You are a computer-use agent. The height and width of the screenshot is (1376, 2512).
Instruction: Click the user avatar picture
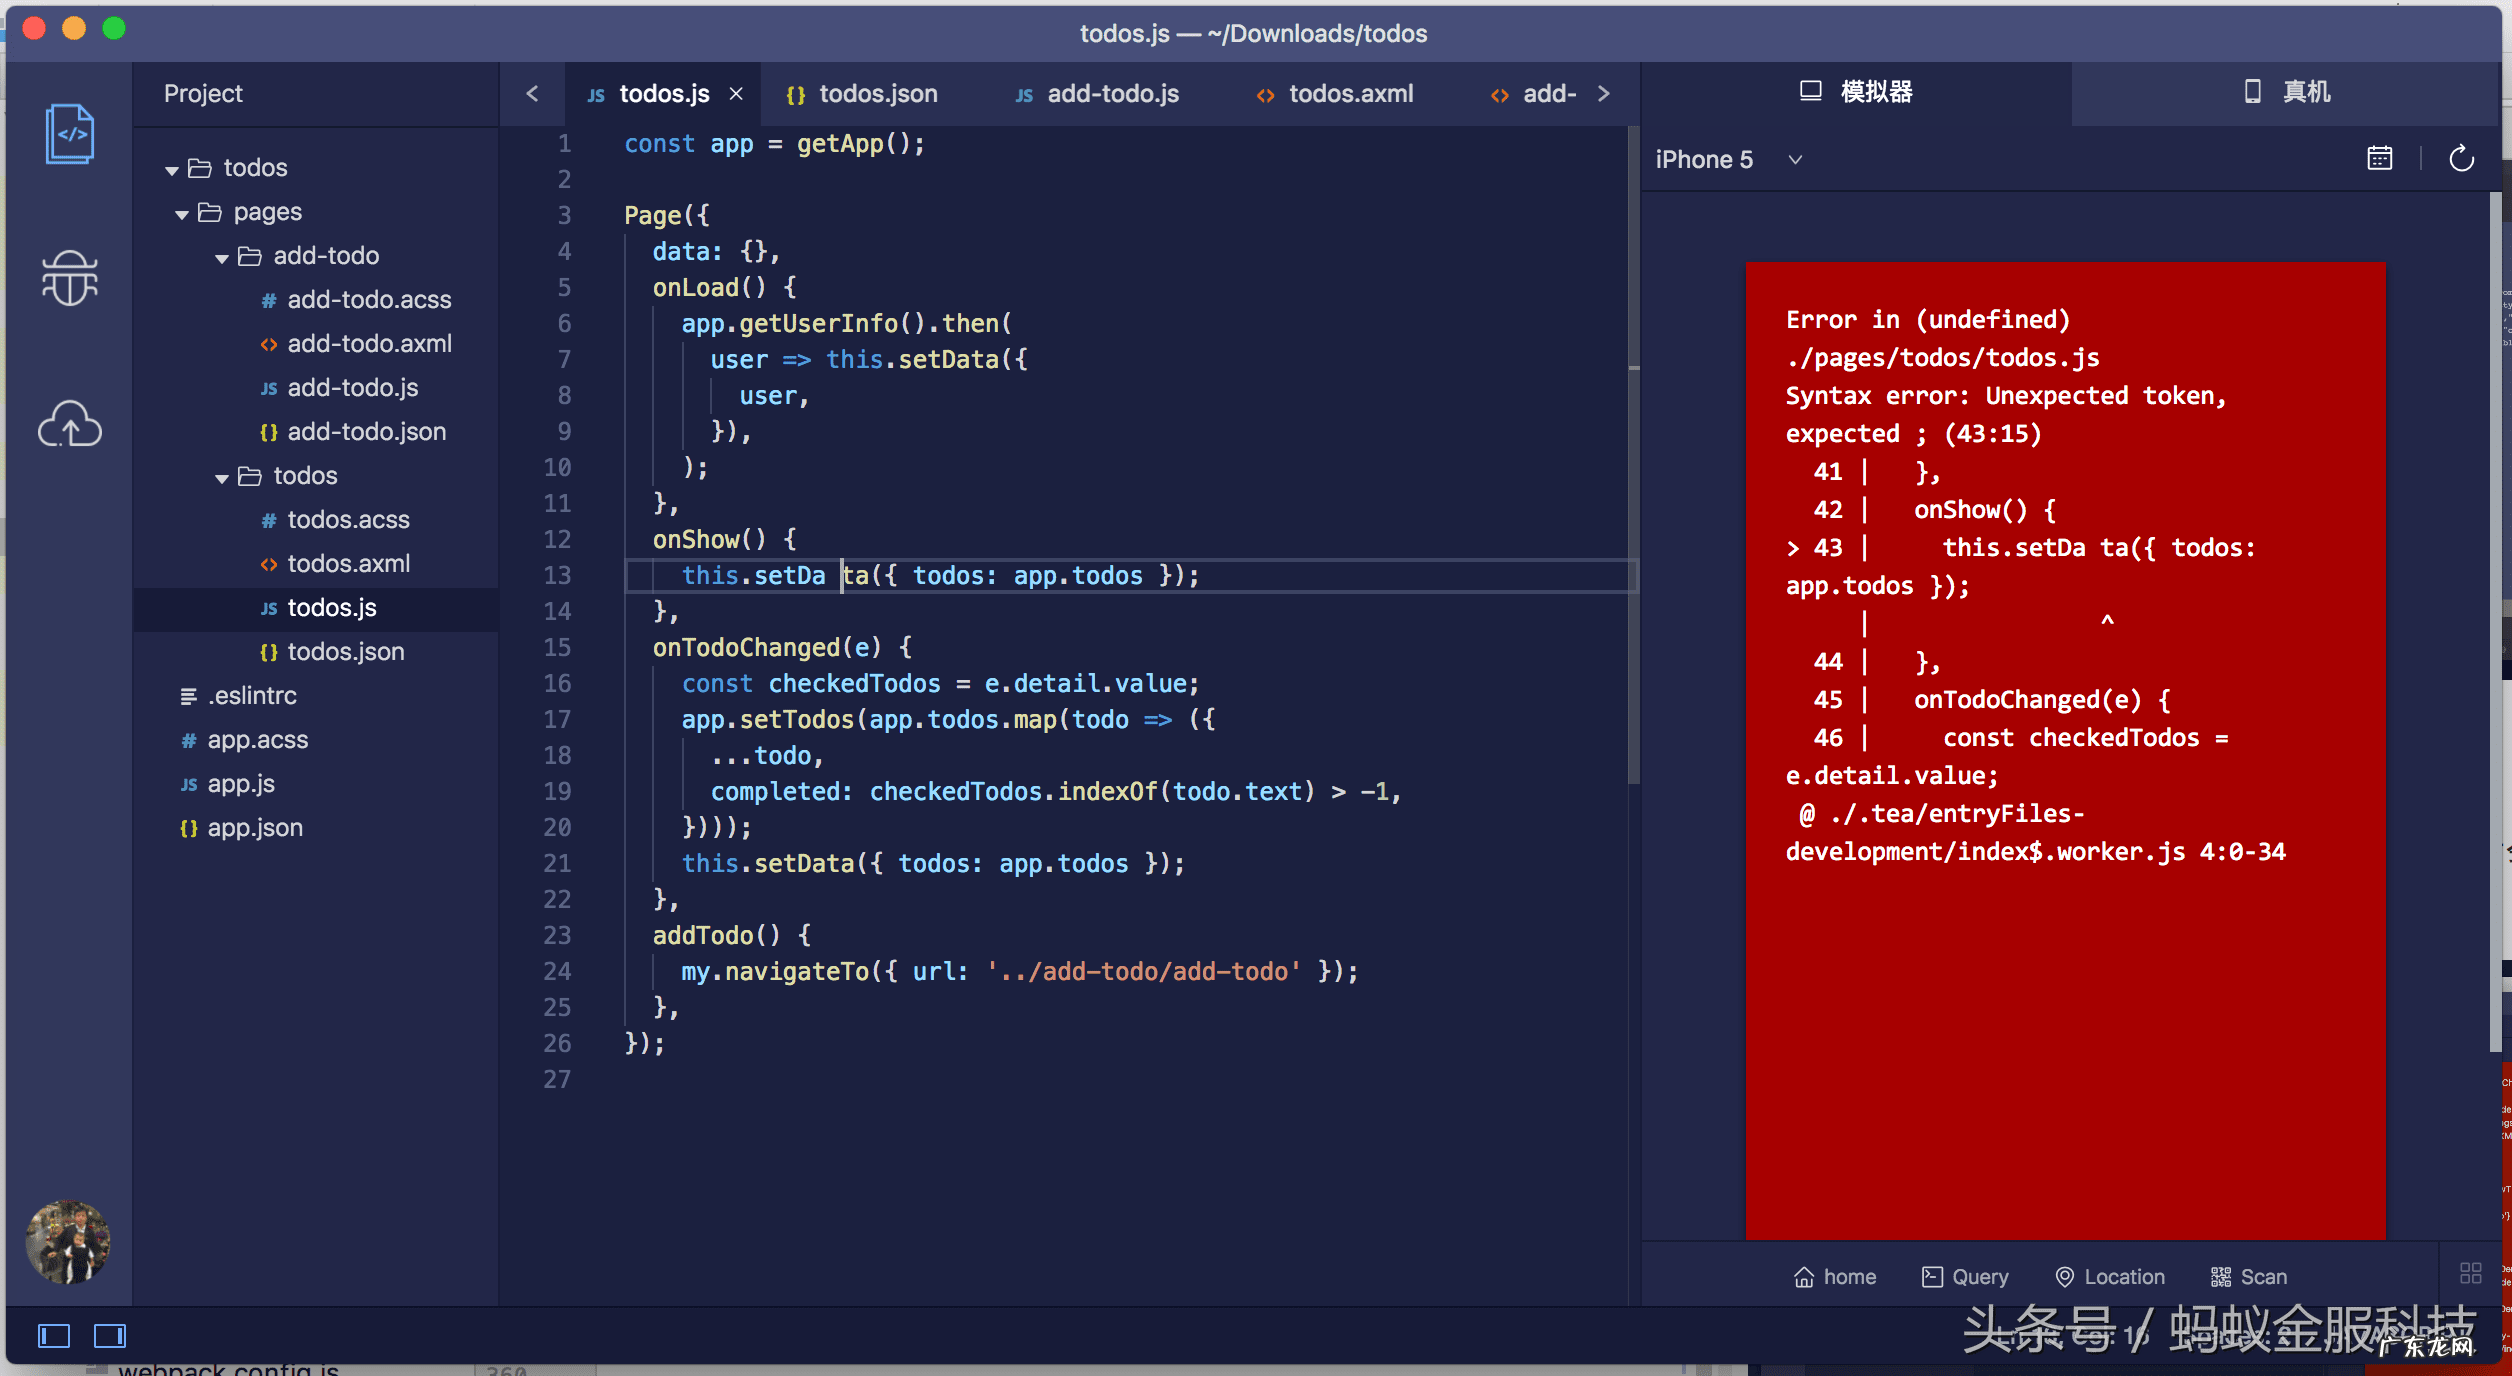68,1242
